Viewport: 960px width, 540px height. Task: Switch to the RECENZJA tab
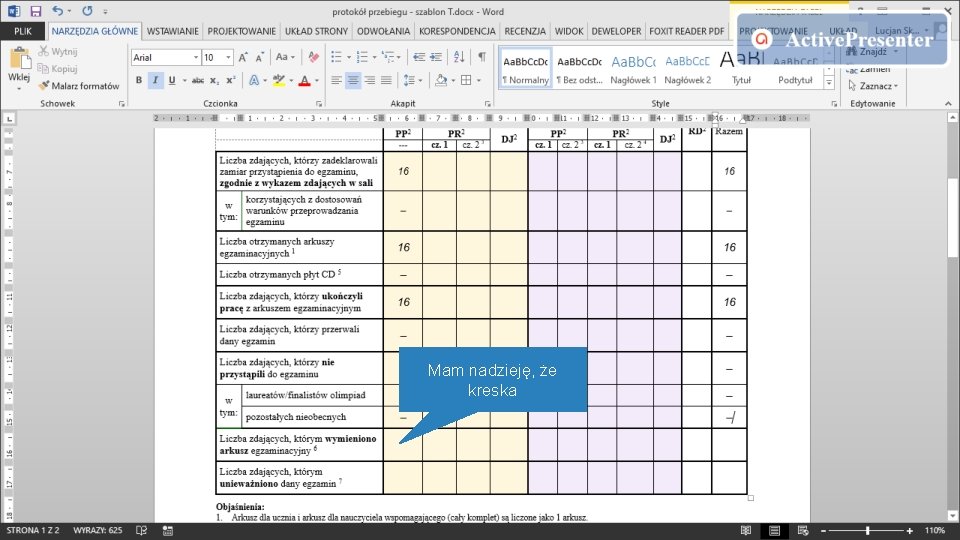coord(525,31)
